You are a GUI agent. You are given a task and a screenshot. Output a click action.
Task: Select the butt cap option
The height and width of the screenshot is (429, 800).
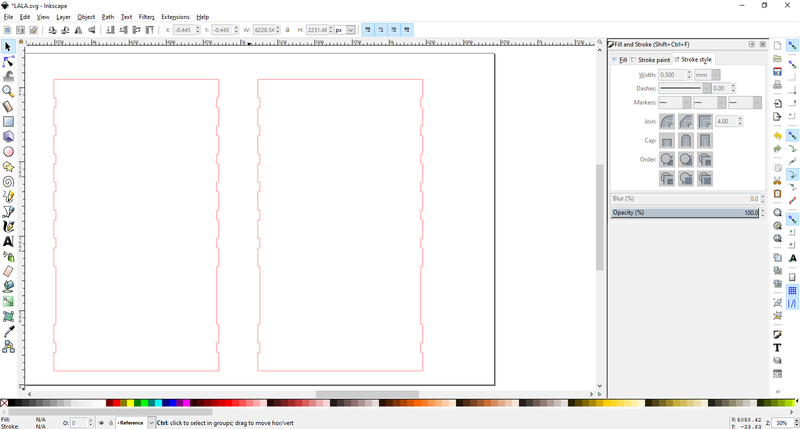click(667, 140)
